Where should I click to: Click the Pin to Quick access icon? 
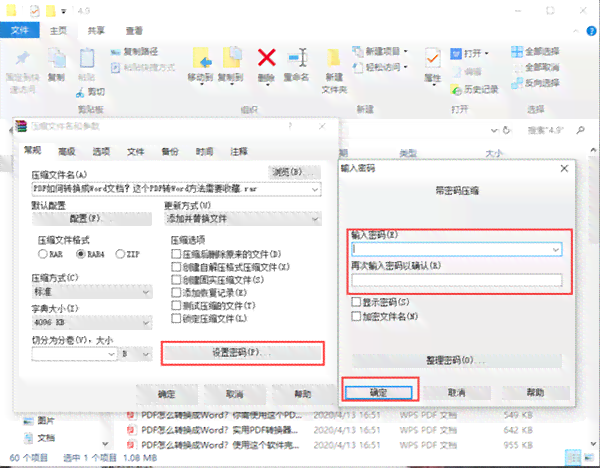click(x=22, y=59)
